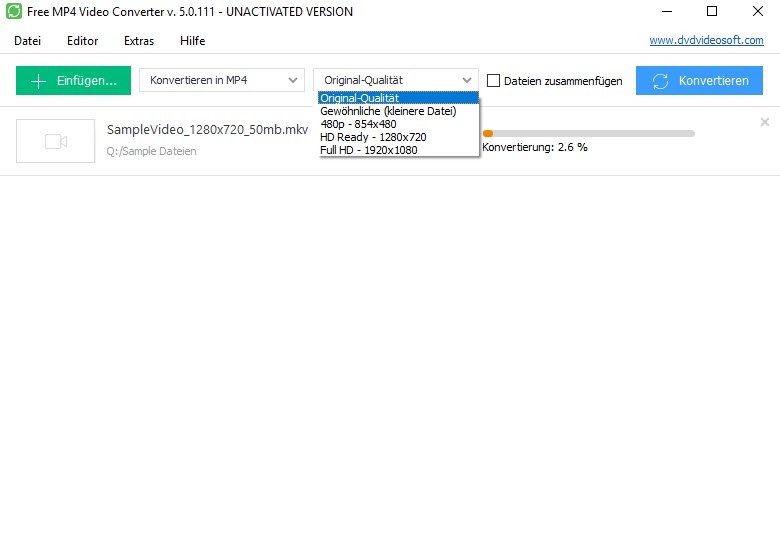780x555 pixels.
Task: Collapse the Original-Qualität quality dropdown
Action: 396,80
